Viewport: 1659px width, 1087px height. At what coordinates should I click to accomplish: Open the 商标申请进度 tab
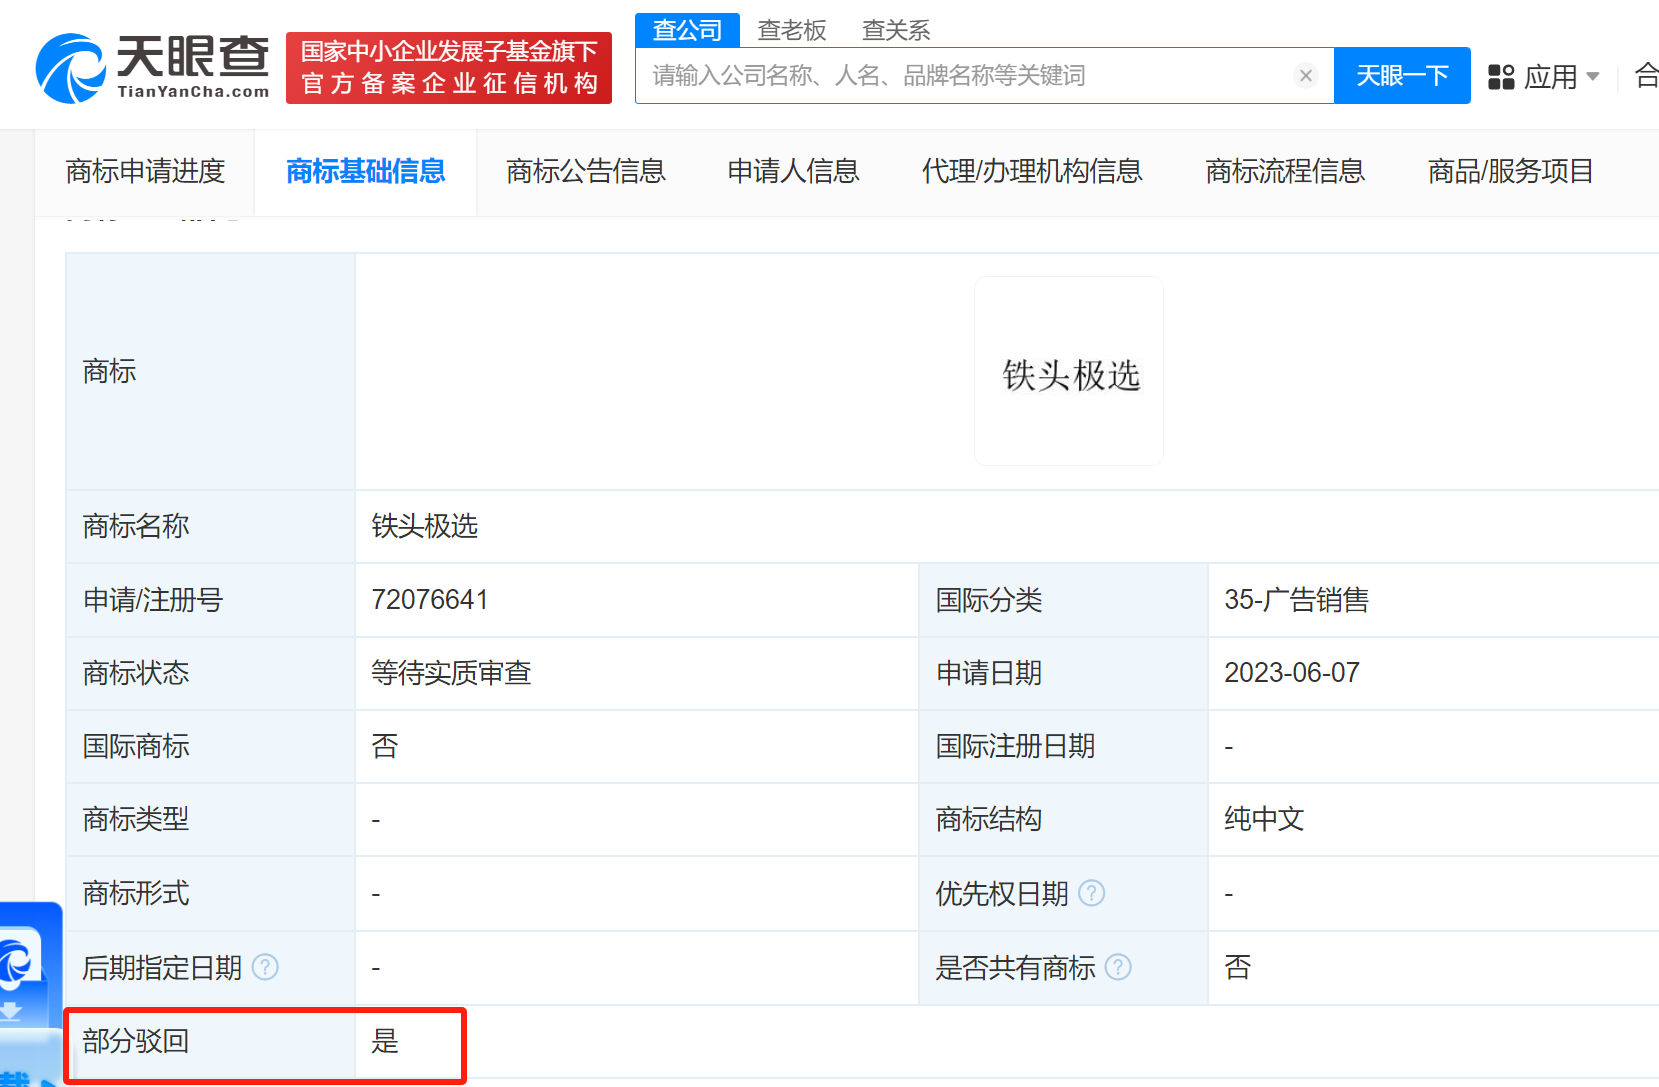pyautogui.click(x=145, y=171)
